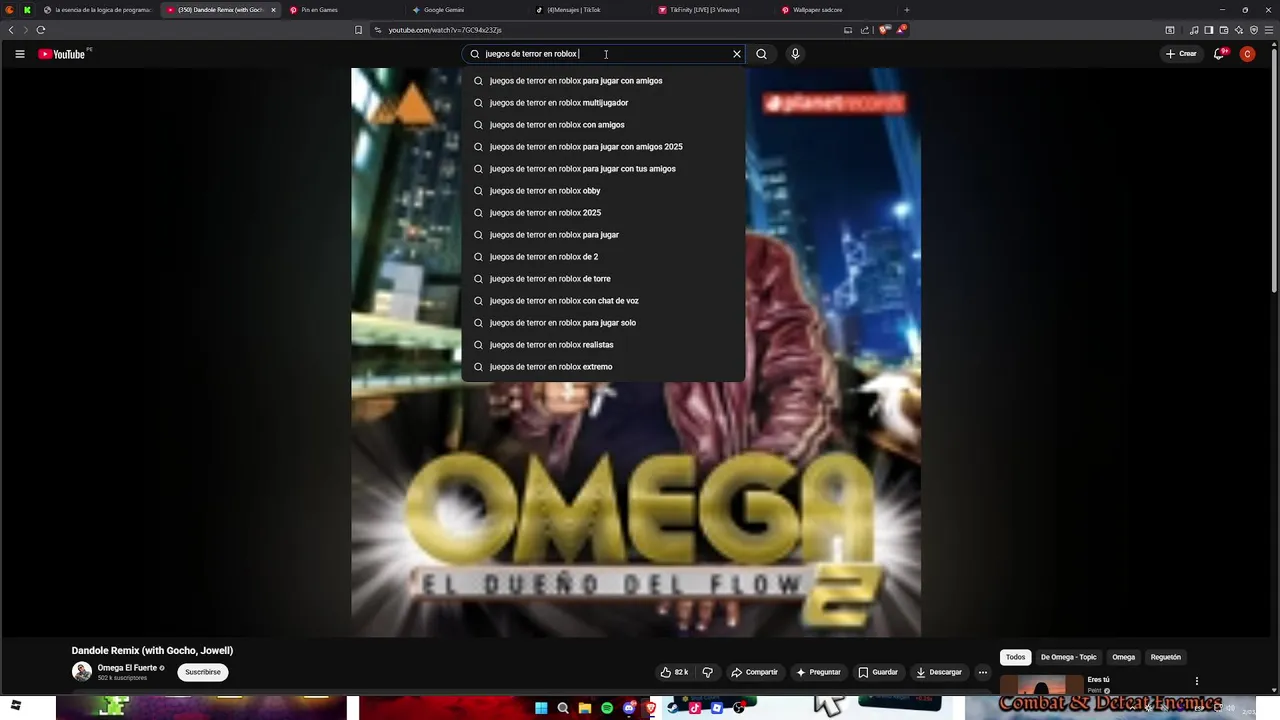Image resolution: width=1280 pixels, height=720 pixels.
Task: Open Roblox from the taskbar
Action: (717, 708)
